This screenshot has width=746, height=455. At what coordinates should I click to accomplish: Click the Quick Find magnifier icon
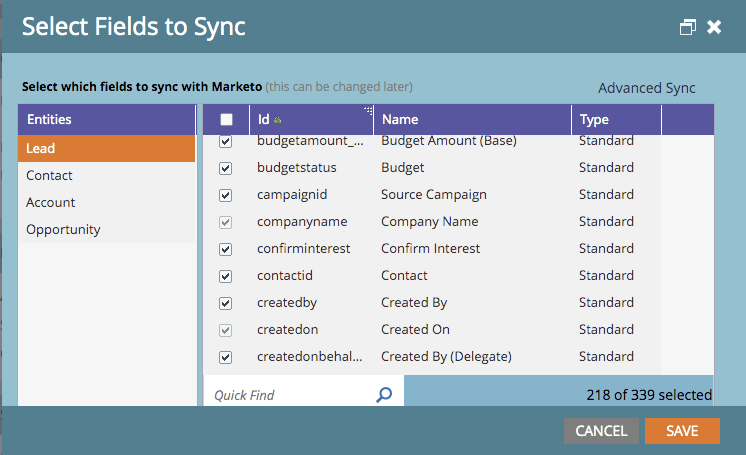384,395
